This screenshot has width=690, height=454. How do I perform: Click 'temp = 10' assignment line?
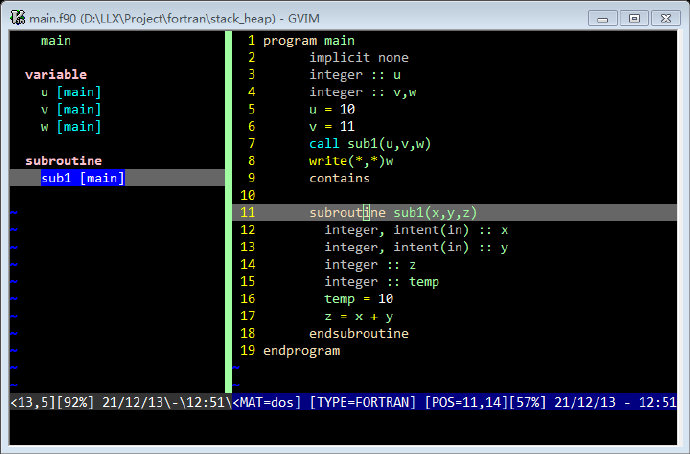point(359,299)
